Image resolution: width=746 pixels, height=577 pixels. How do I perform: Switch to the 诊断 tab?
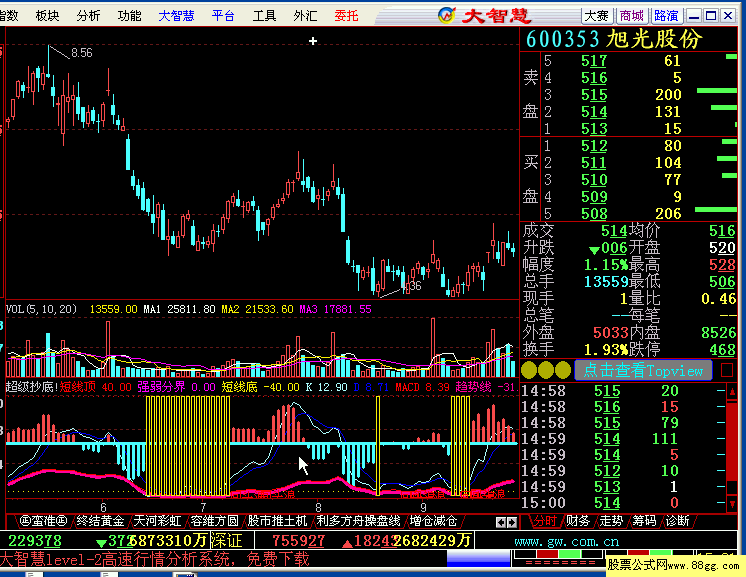coord(677,521)
